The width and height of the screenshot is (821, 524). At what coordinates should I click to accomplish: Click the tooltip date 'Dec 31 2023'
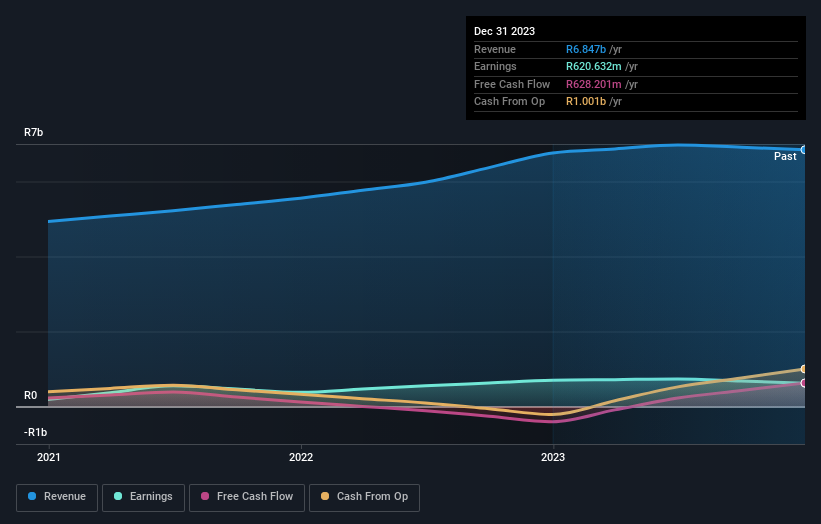[x=504, y=31]
